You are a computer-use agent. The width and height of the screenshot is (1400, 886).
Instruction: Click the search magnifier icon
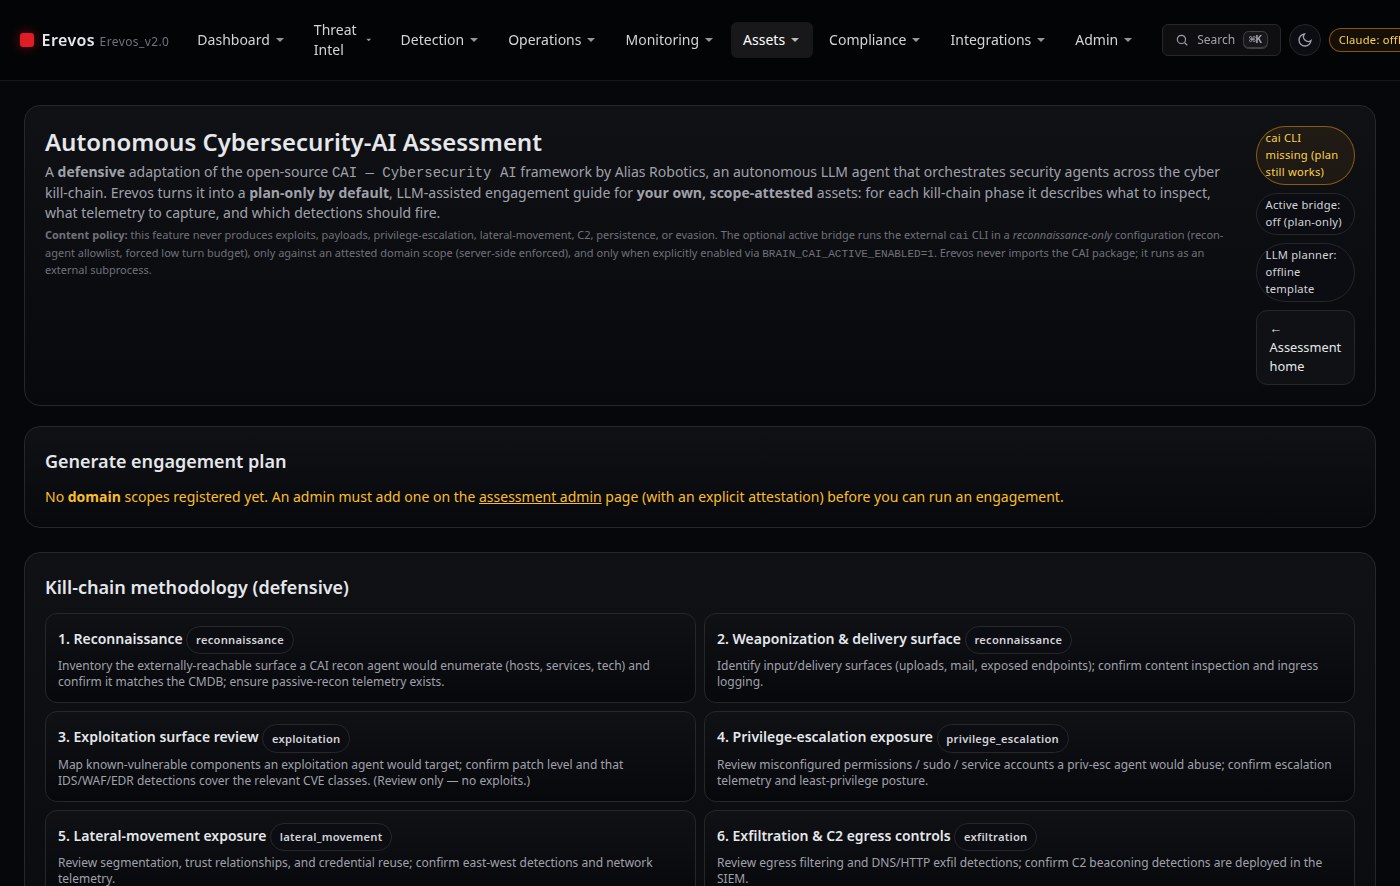point(1183,40)
